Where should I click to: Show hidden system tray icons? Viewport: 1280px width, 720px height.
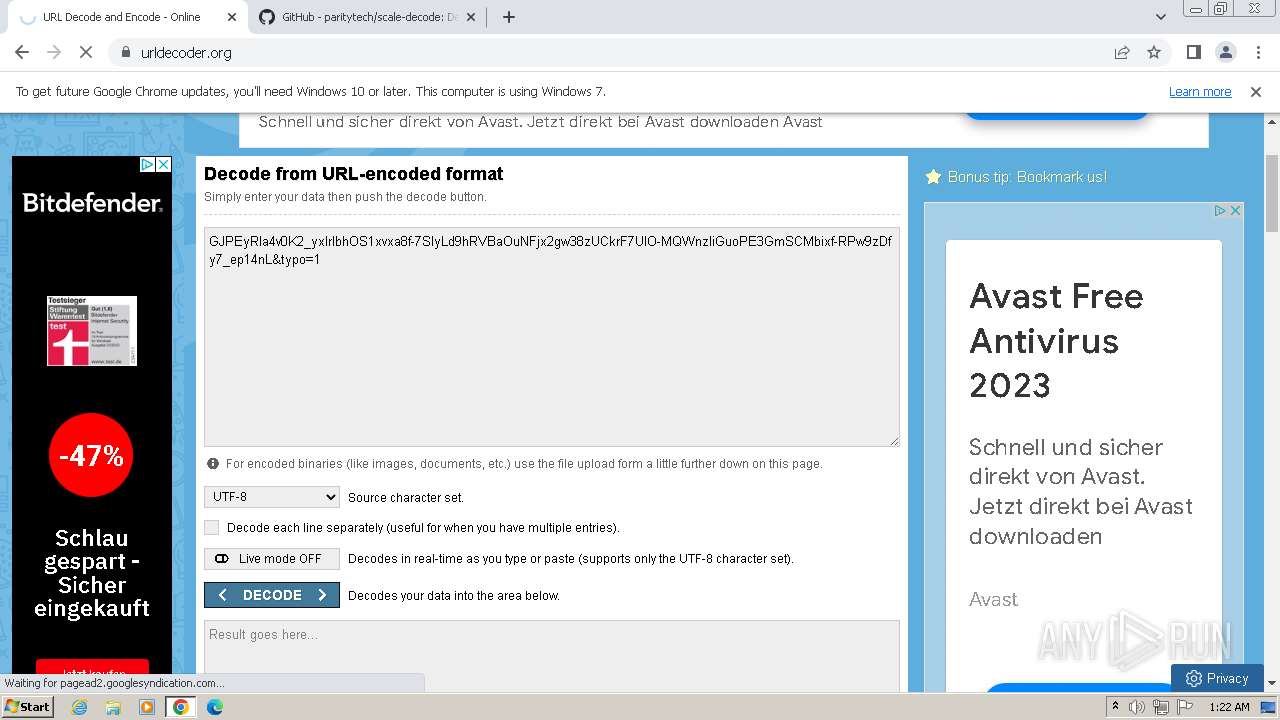click(1115, 707)
